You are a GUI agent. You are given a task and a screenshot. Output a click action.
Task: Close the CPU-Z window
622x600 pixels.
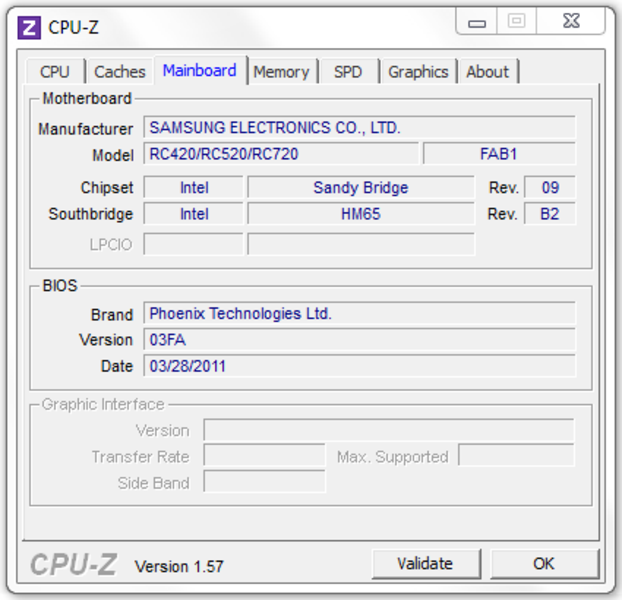(571, 22)
